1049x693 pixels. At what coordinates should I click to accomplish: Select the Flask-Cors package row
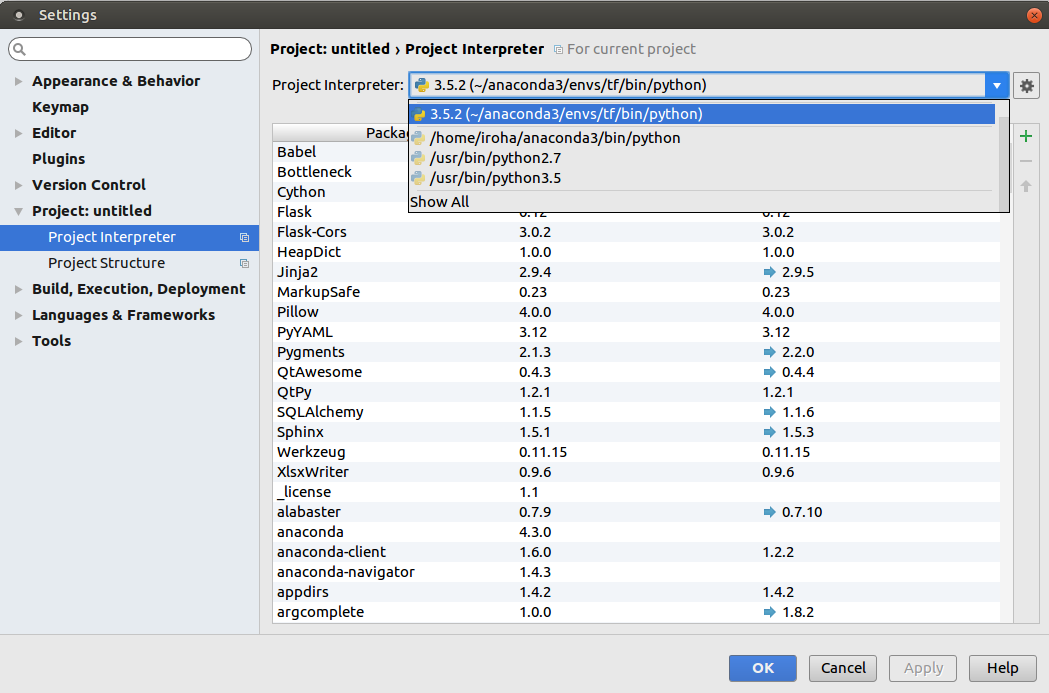tap(636, 232)
